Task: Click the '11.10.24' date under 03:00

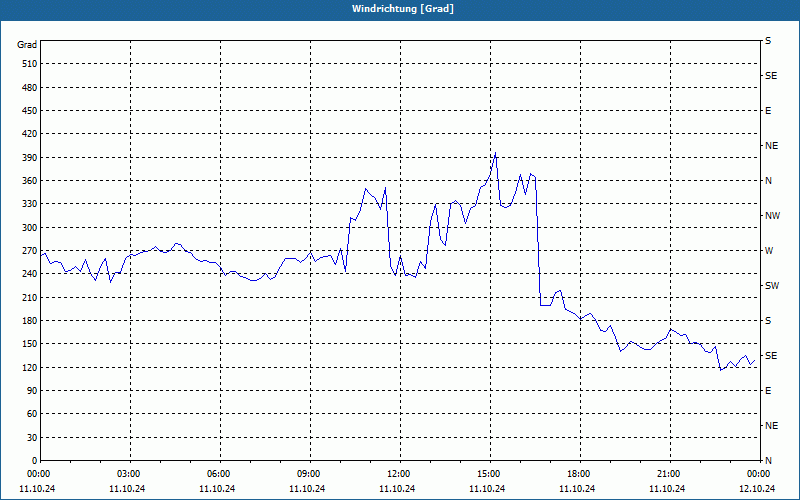Action: click(127, 489)
